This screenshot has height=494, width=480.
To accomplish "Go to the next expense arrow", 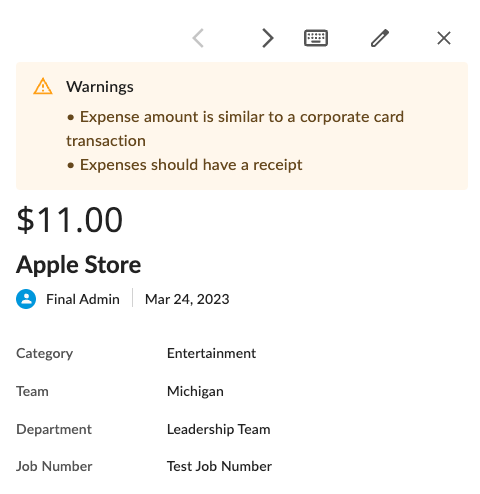I will pyautogui.click(x=268, y=38).
